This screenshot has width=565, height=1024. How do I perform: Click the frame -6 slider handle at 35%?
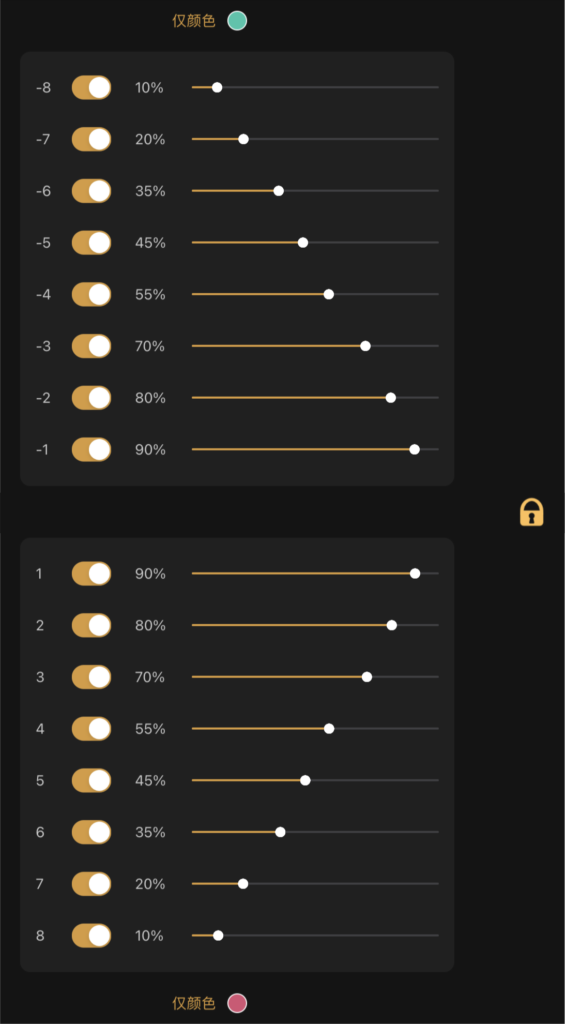[x=278, y=191]
